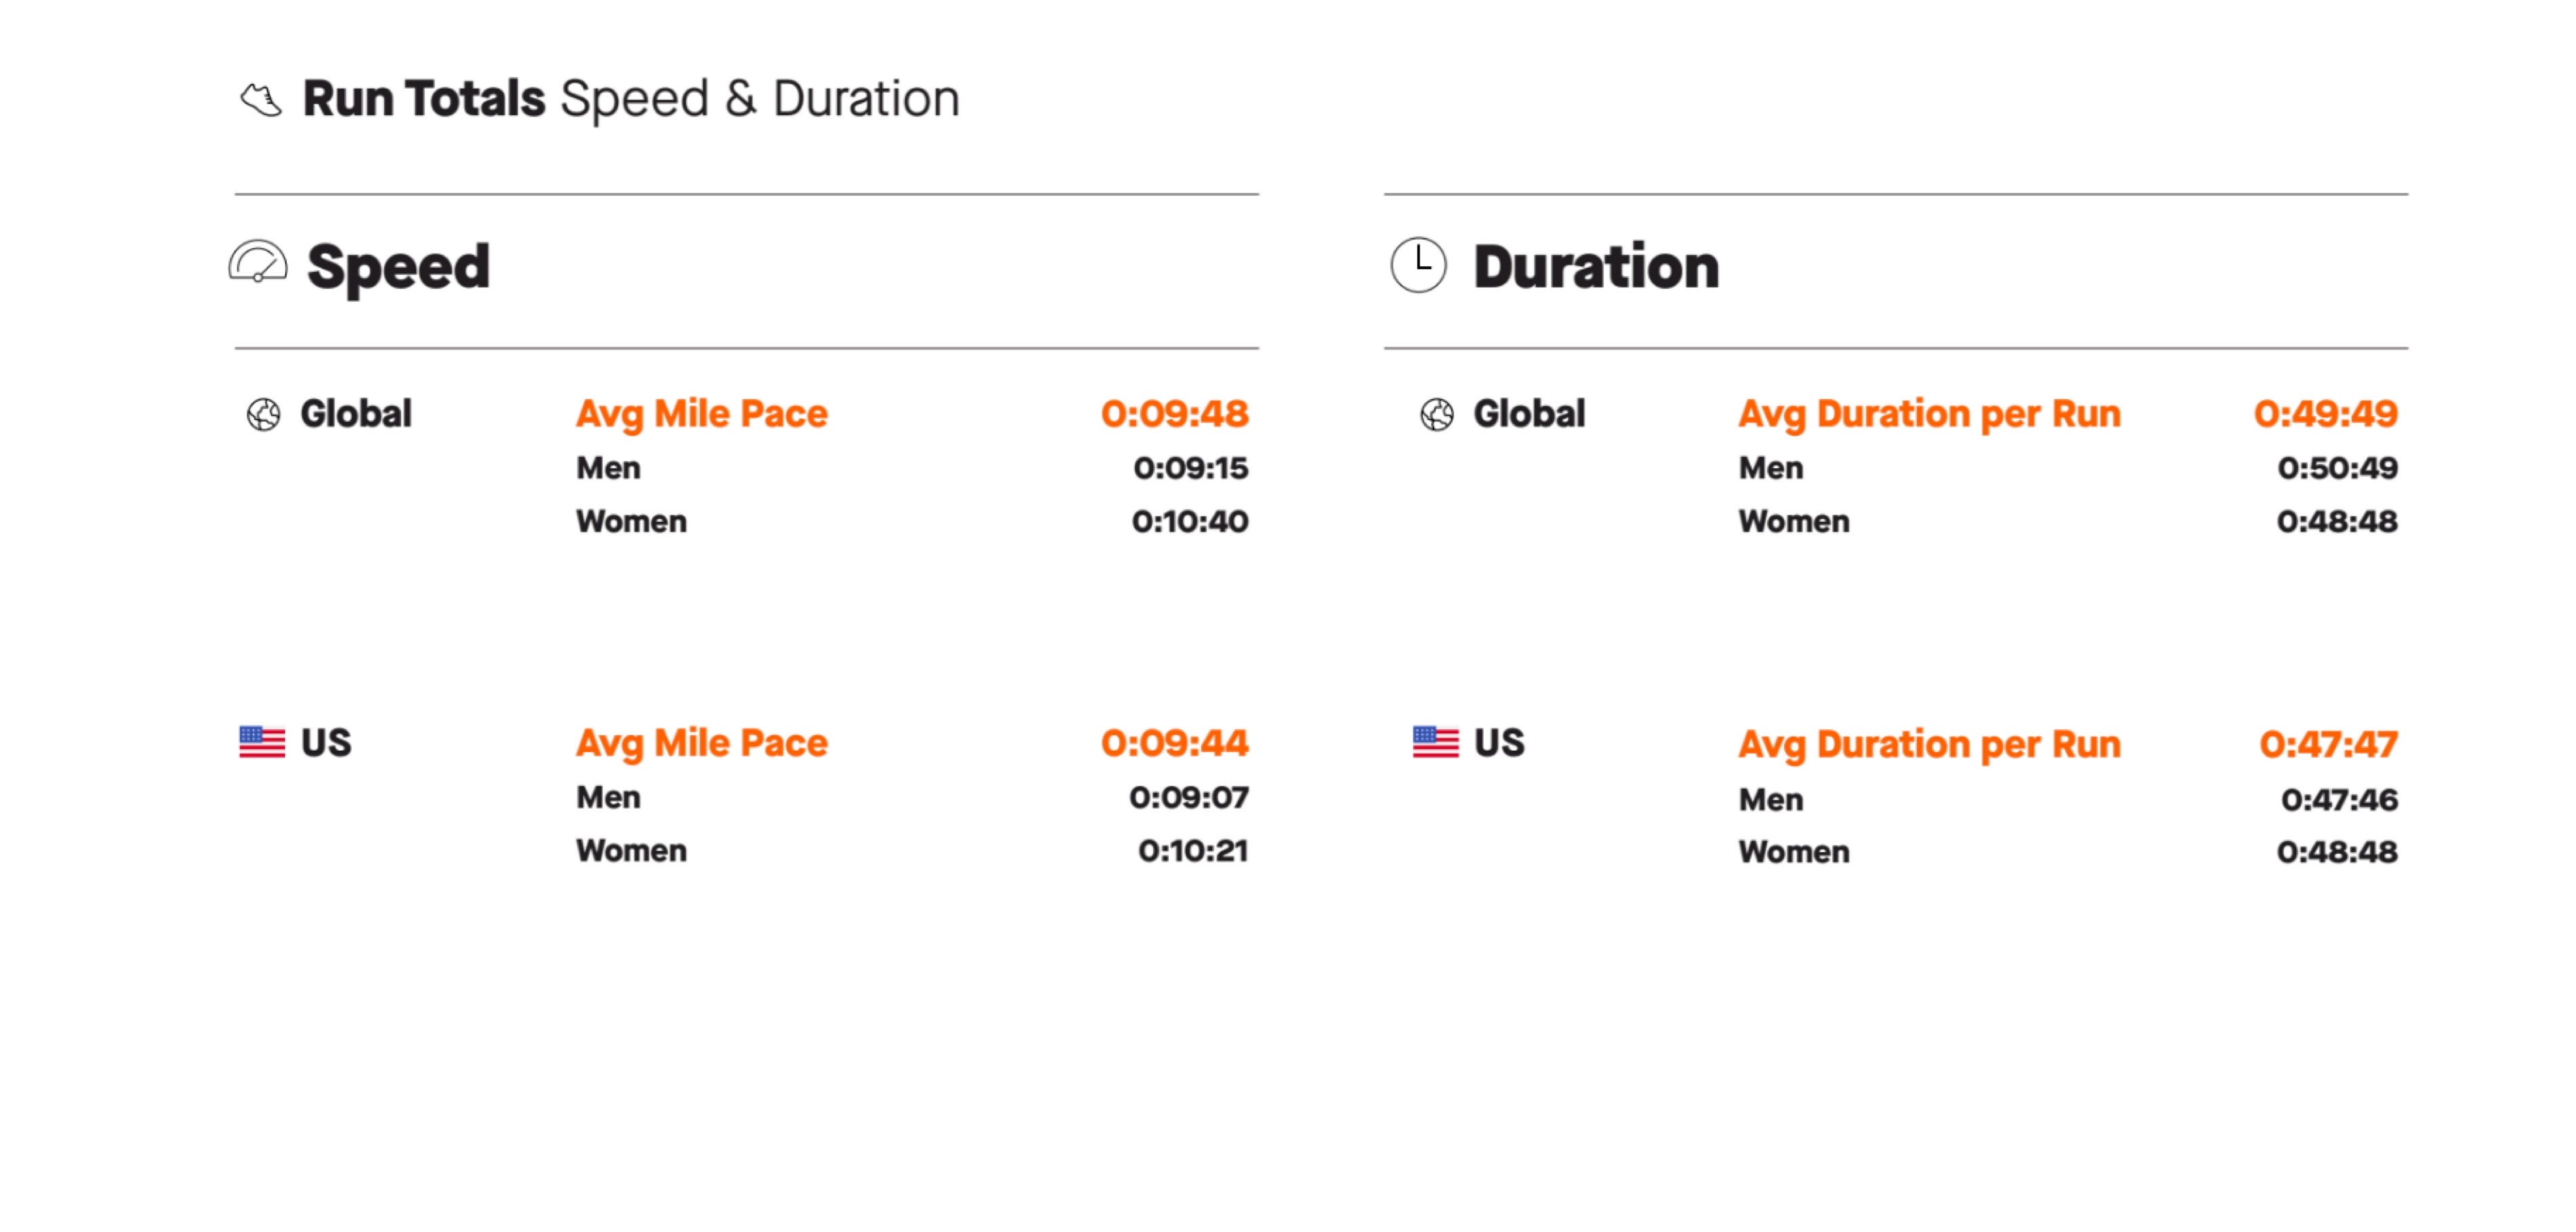The image size is (2576, 1232).
Task: Click Men's US duration 0:47:46
Action: 2339,799
